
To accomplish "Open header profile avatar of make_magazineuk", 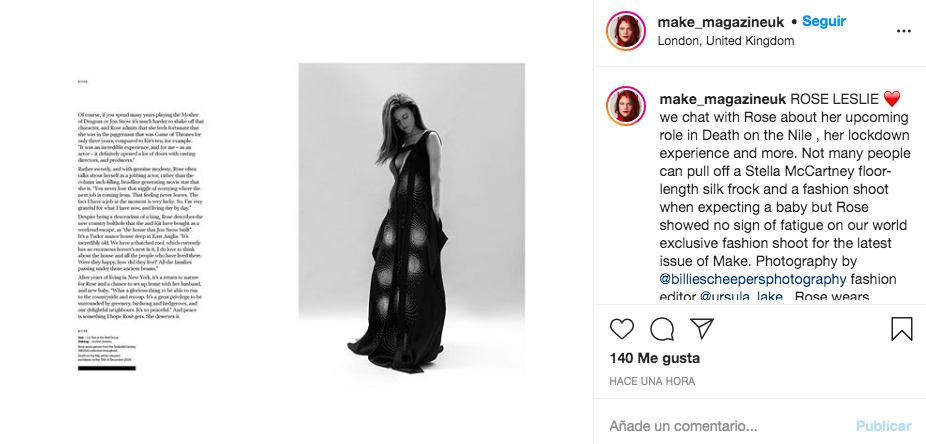I will [x=625, y=31].
